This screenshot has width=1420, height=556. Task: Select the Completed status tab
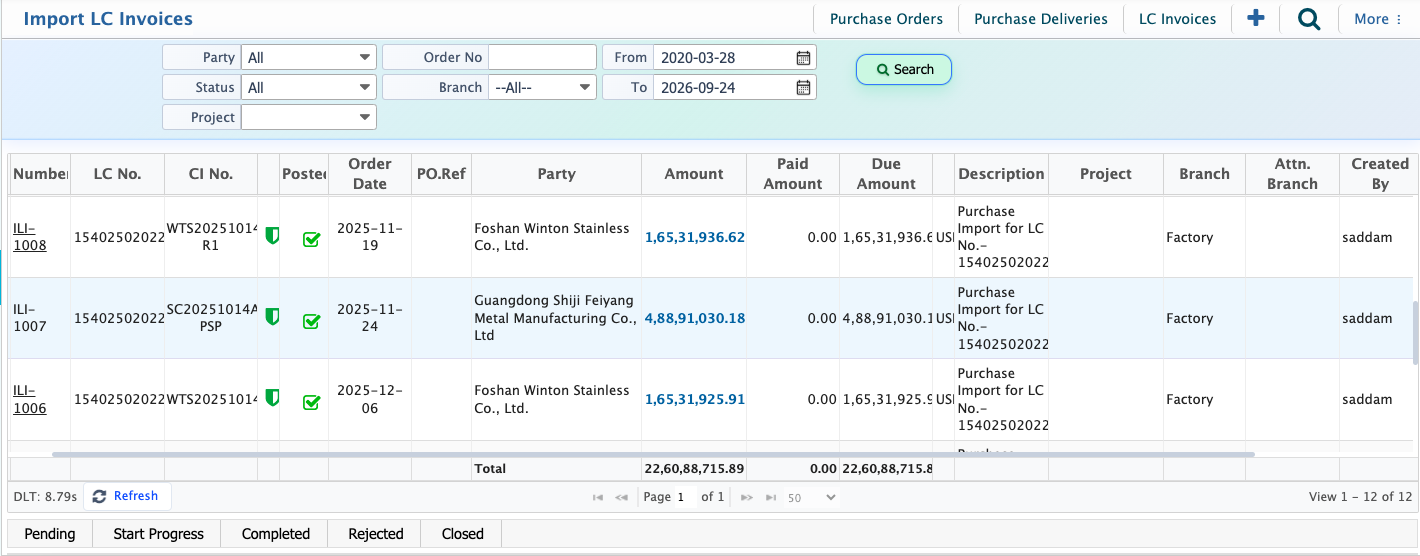click(276, 534)
